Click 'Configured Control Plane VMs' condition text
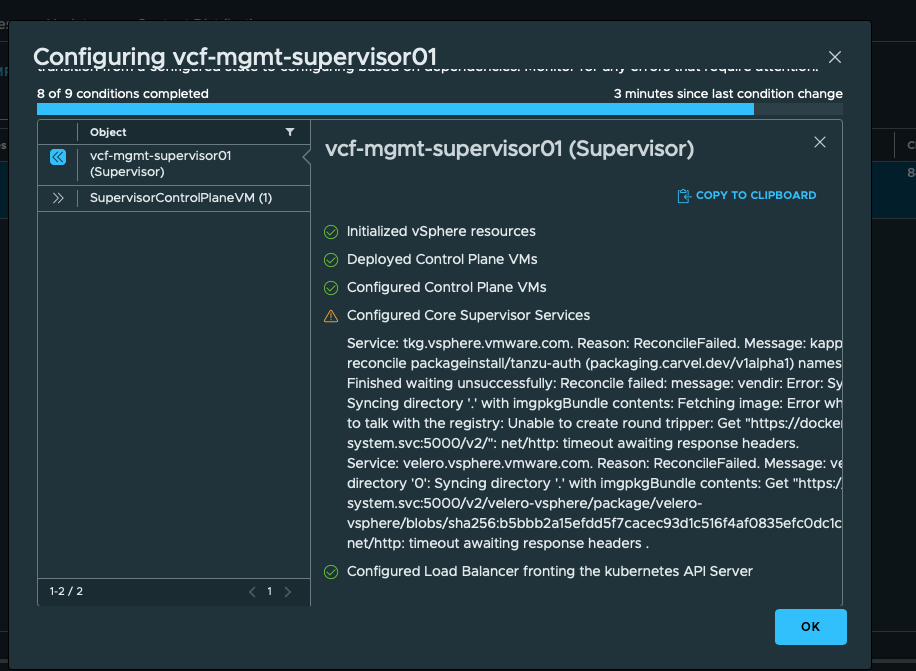The height and width of the screenshot is (671, 916). pyautogui.click(x=447, y=287)
